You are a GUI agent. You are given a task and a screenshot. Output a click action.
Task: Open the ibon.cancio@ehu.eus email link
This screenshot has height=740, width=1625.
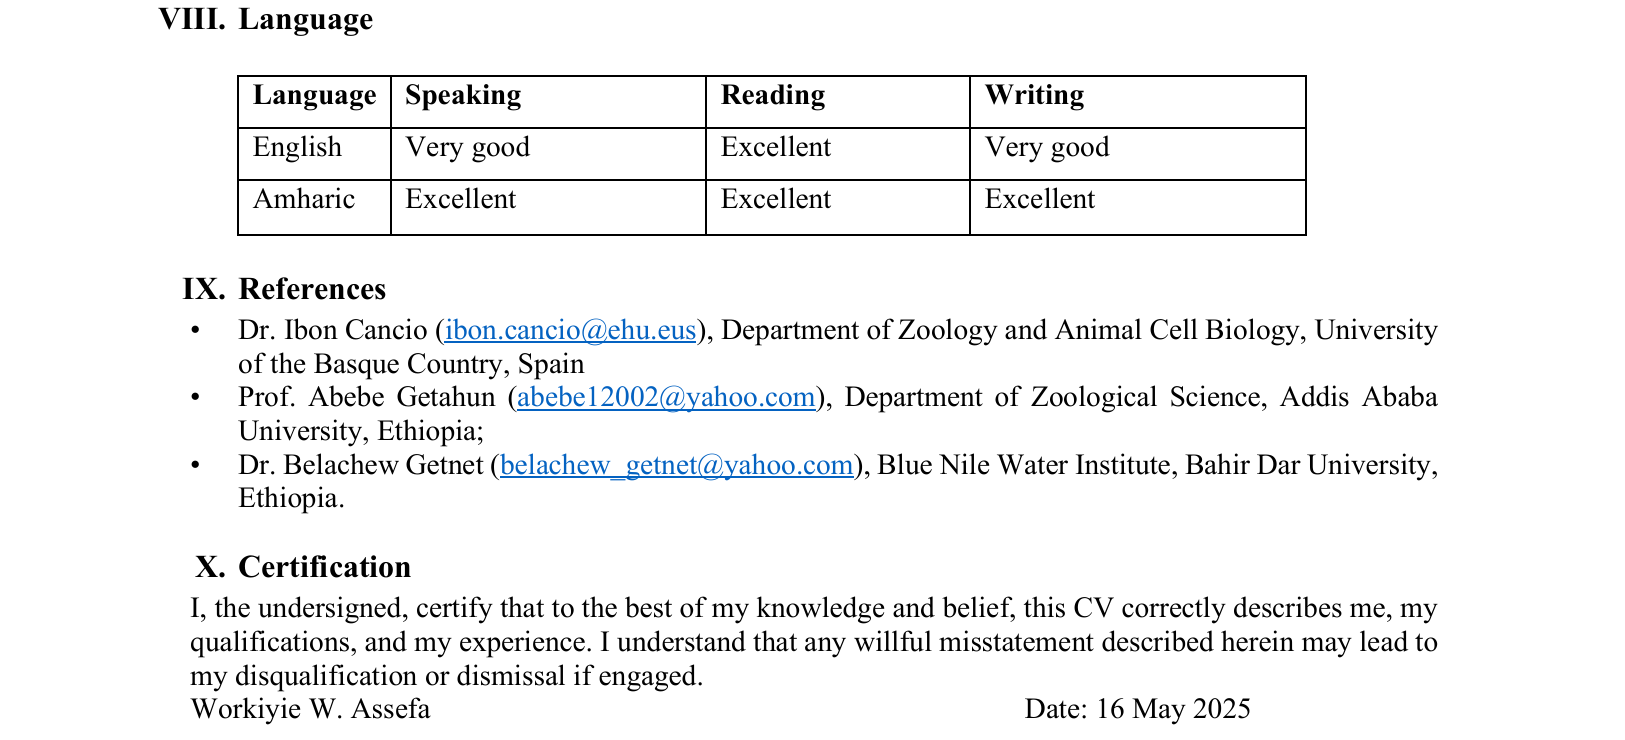point(570,331)
